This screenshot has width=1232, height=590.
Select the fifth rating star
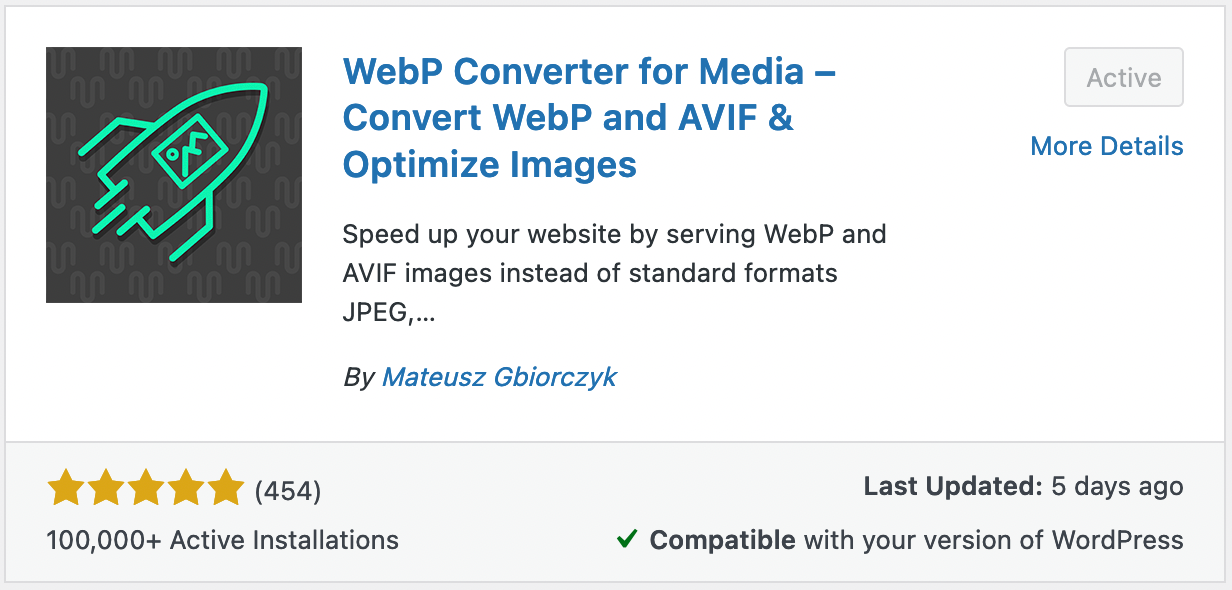tap(225, 489)
